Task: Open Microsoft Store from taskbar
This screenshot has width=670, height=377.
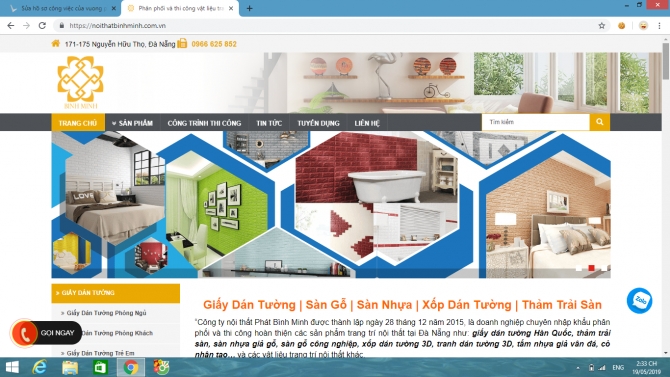Action: [x=100, y=367]
